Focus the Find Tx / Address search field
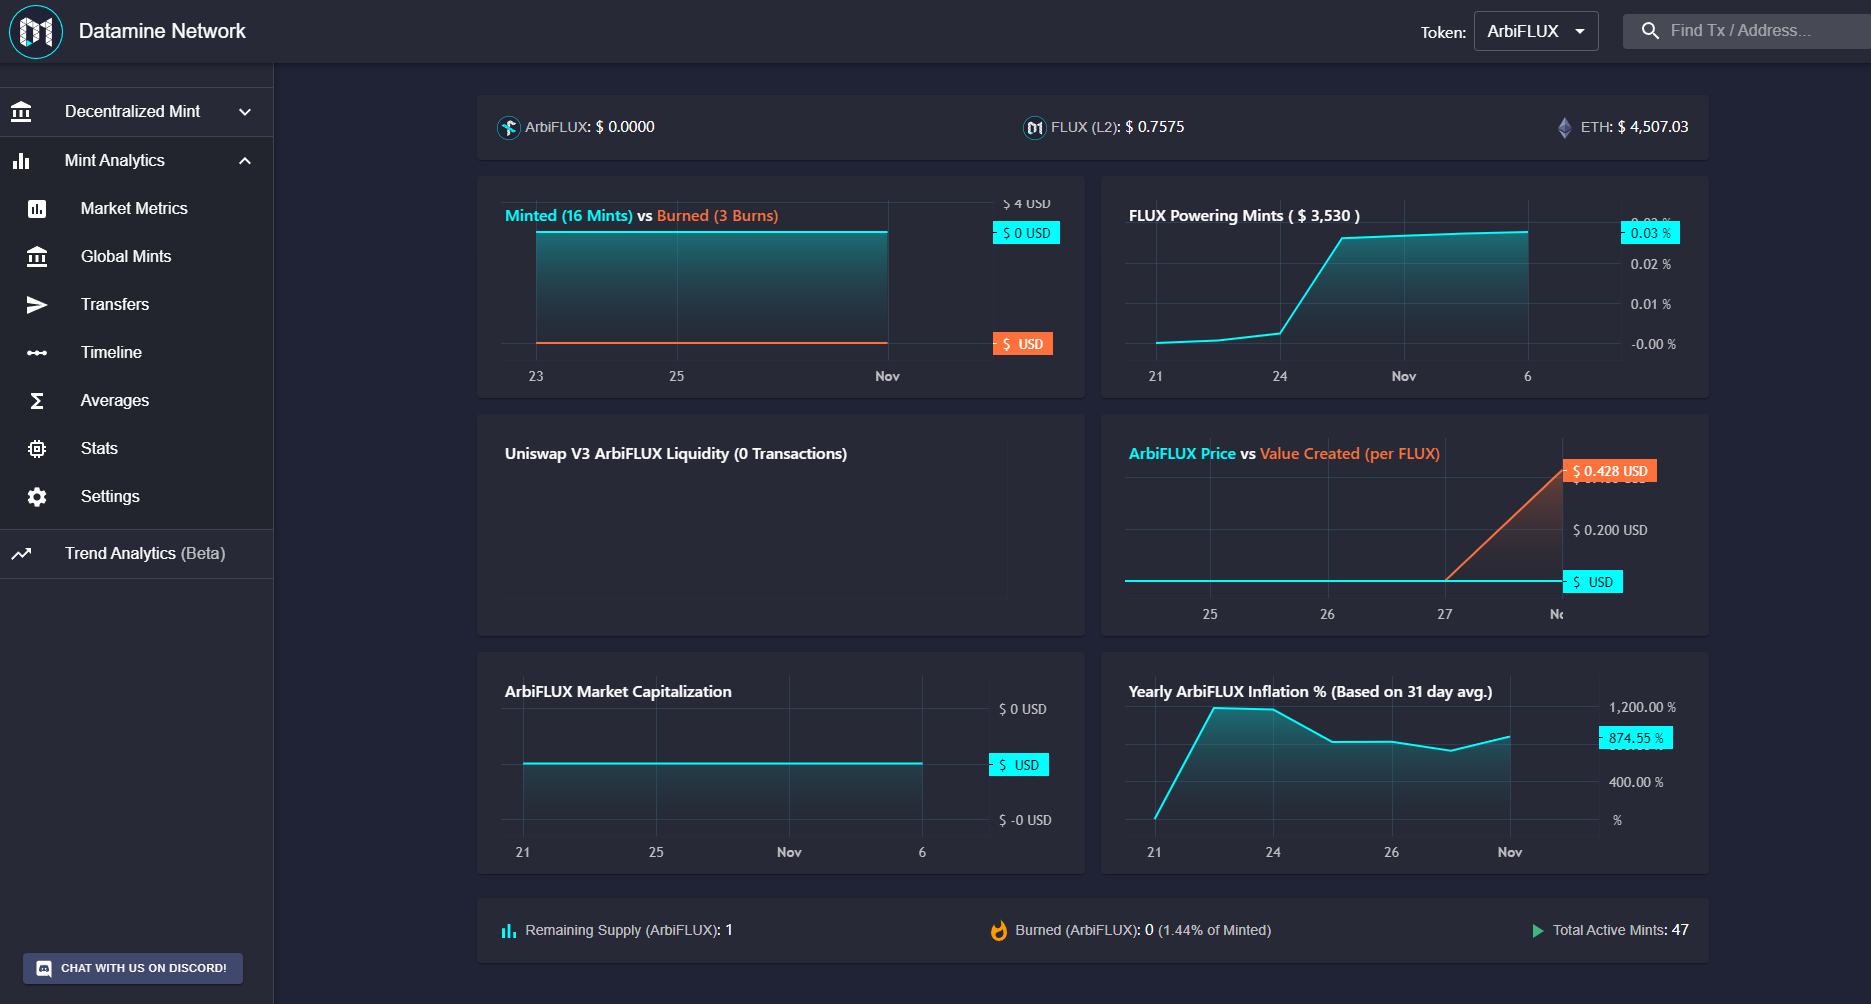 [x=1746, y=31]
